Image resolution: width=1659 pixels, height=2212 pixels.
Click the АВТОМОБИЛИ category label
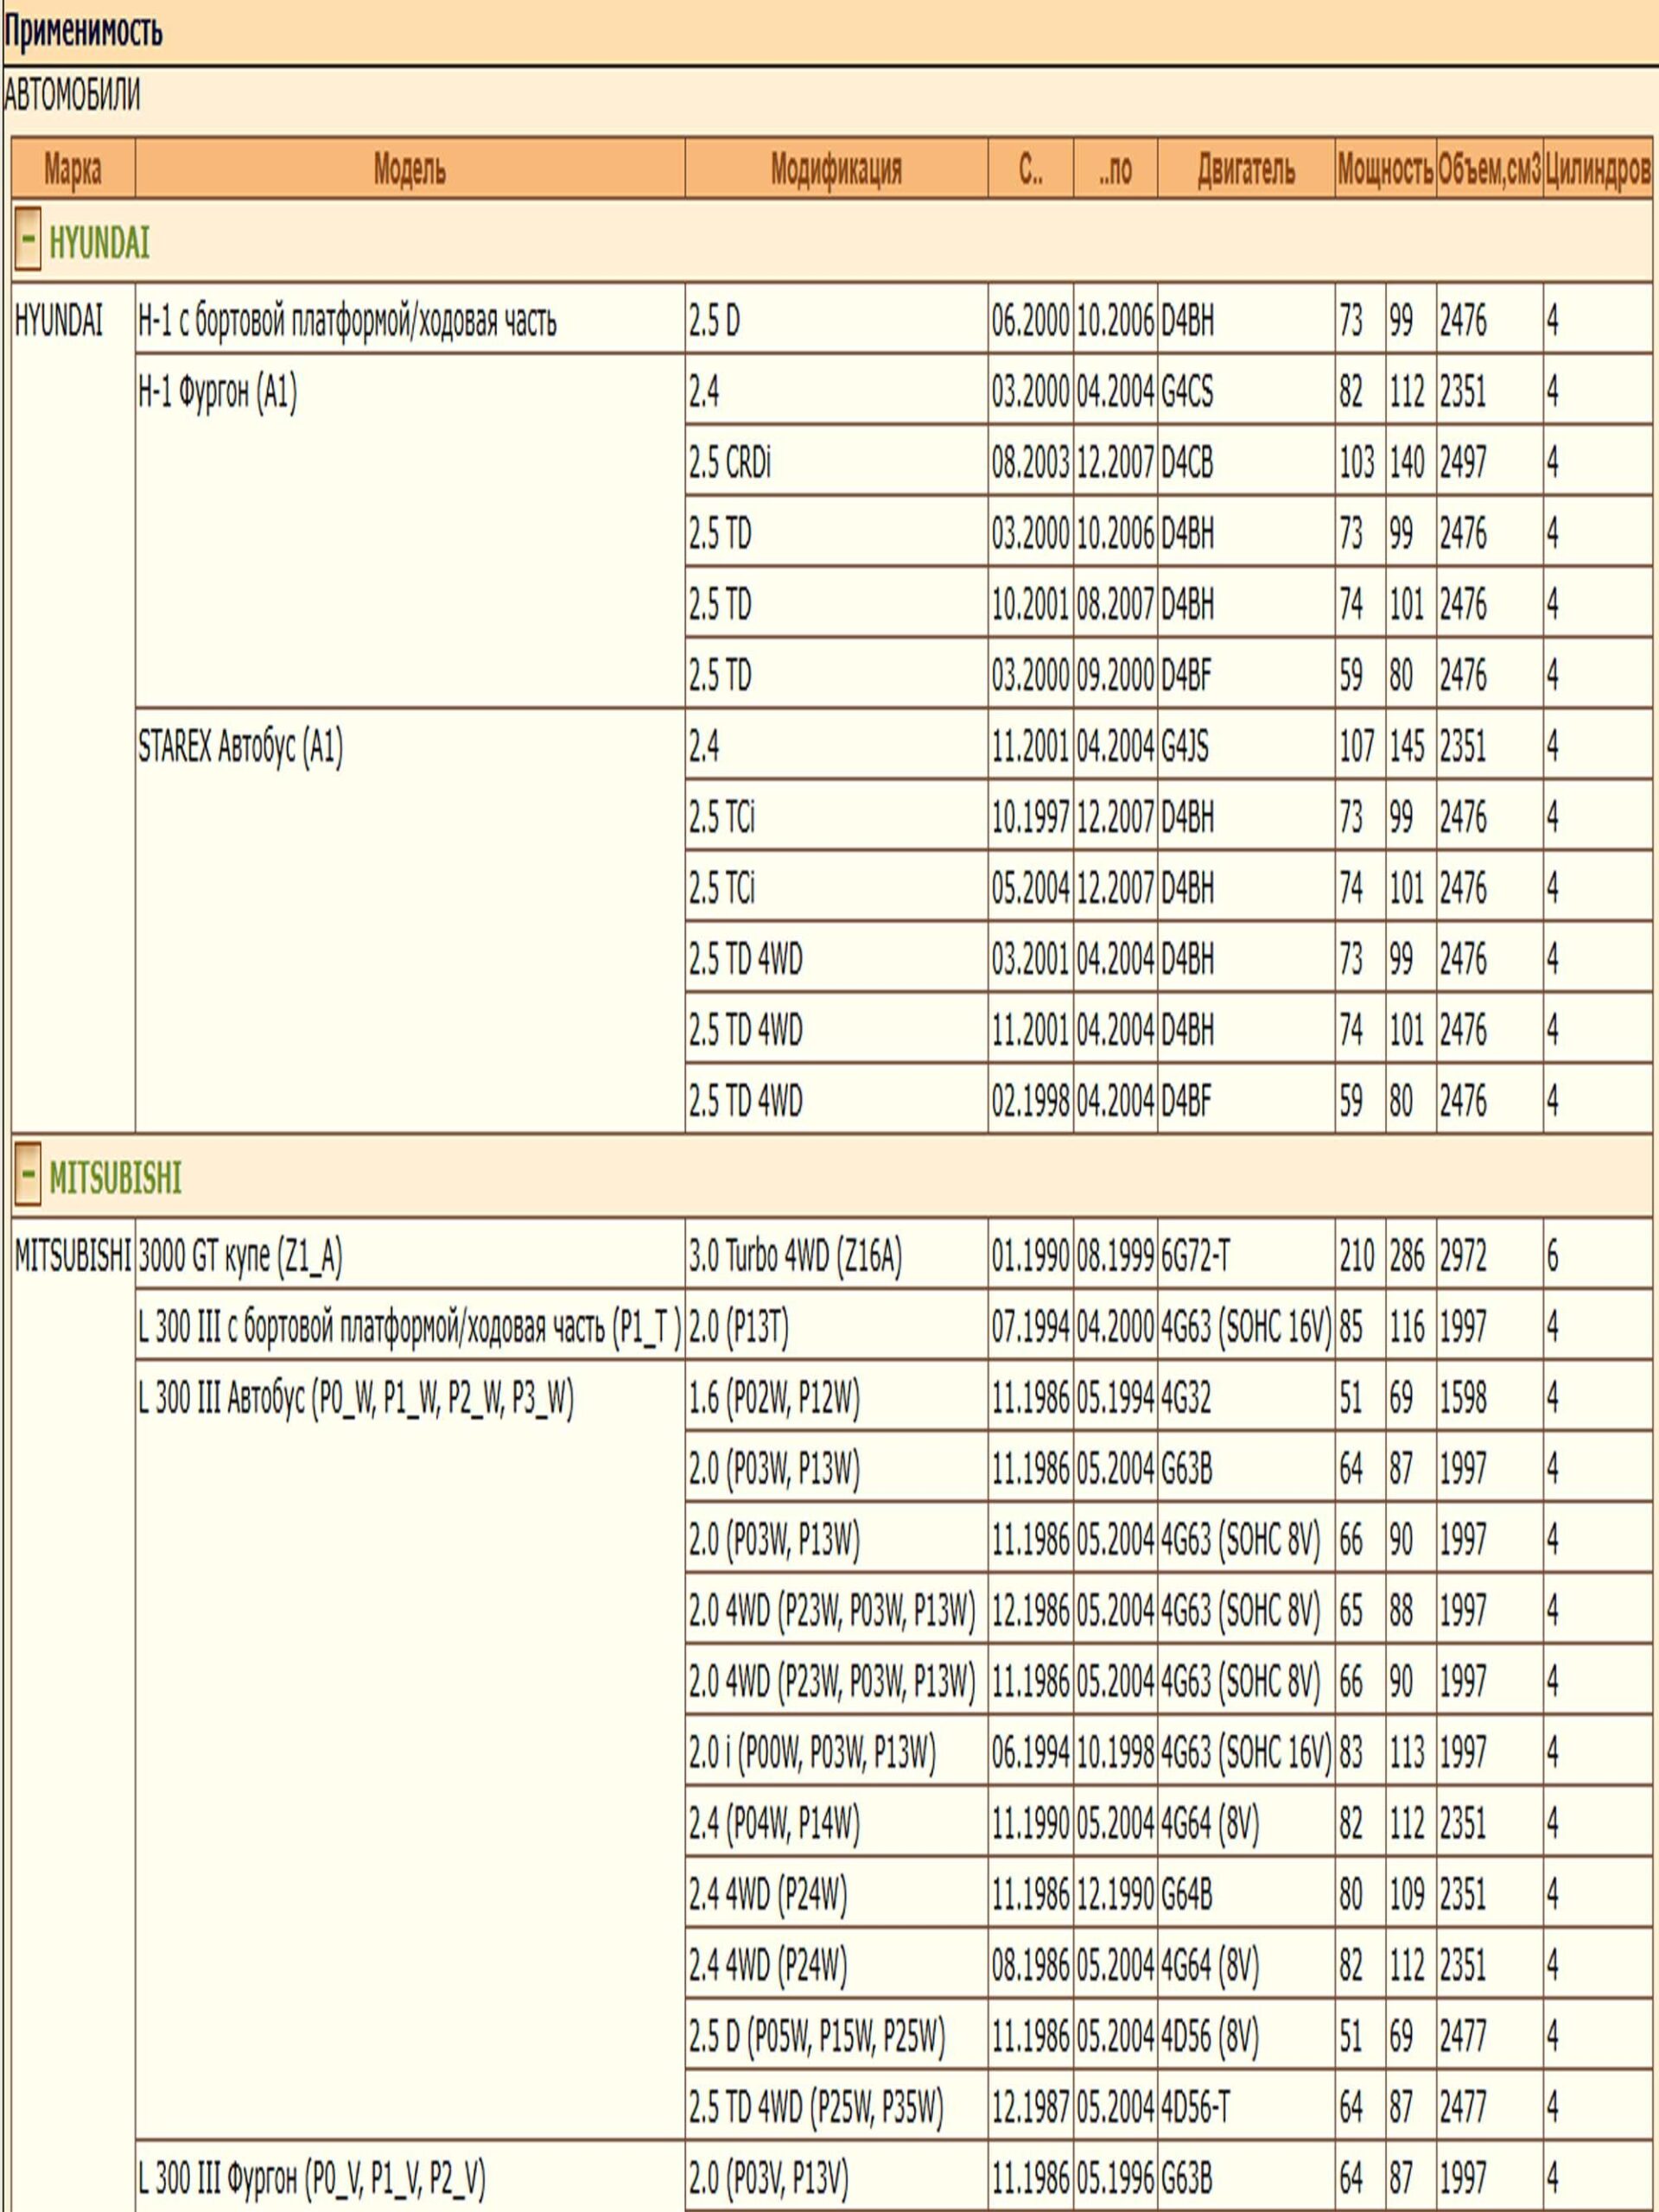[x=71, y=97]
